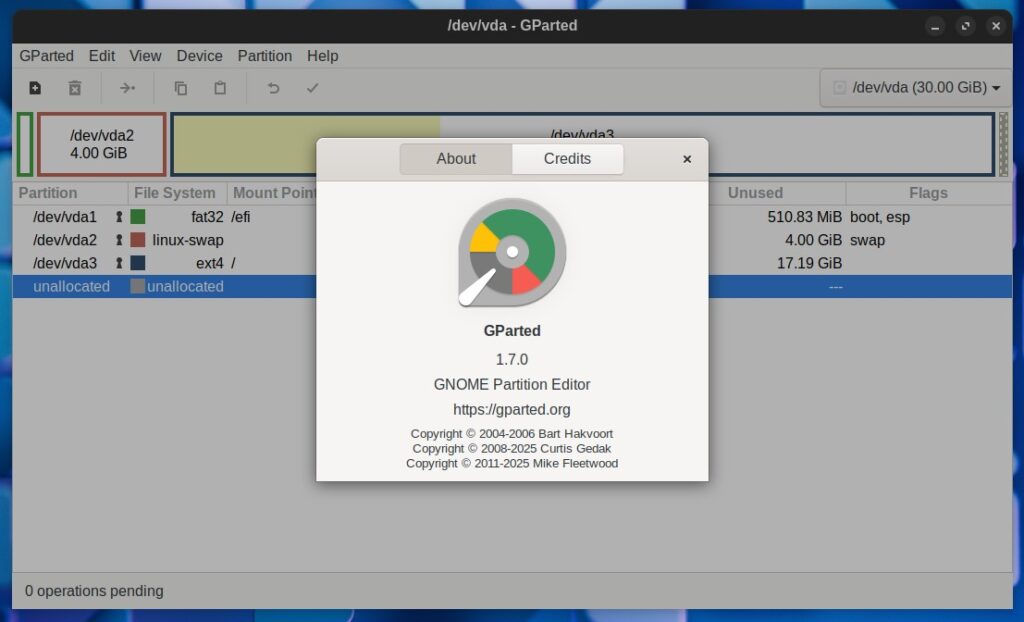Screen dimensions: 1024x622
Task: Click the red linux-swap color swatch
Action: point(138,240)
